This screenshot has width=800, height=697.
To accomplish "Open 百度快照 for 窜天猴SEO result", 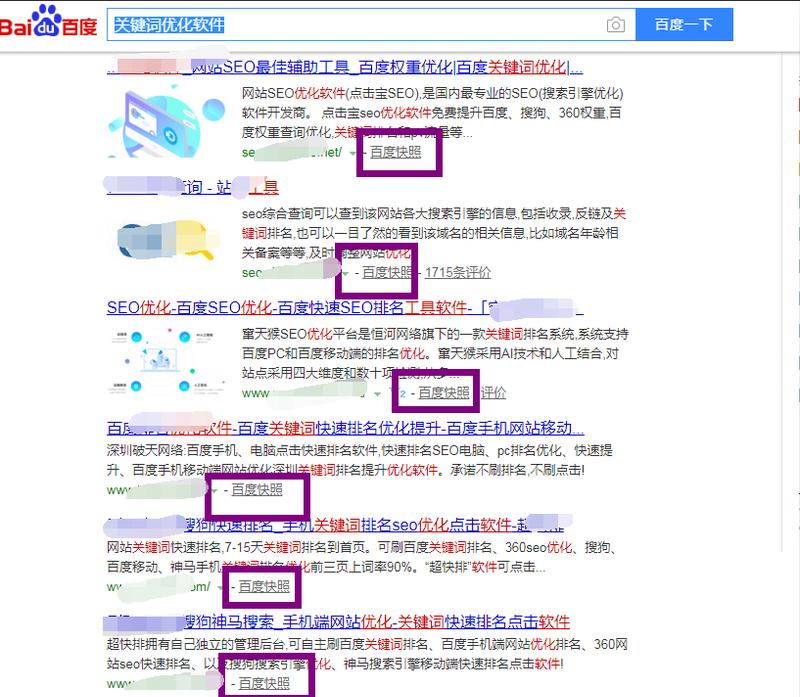I will pyautogui.click(x=443, y=392).
